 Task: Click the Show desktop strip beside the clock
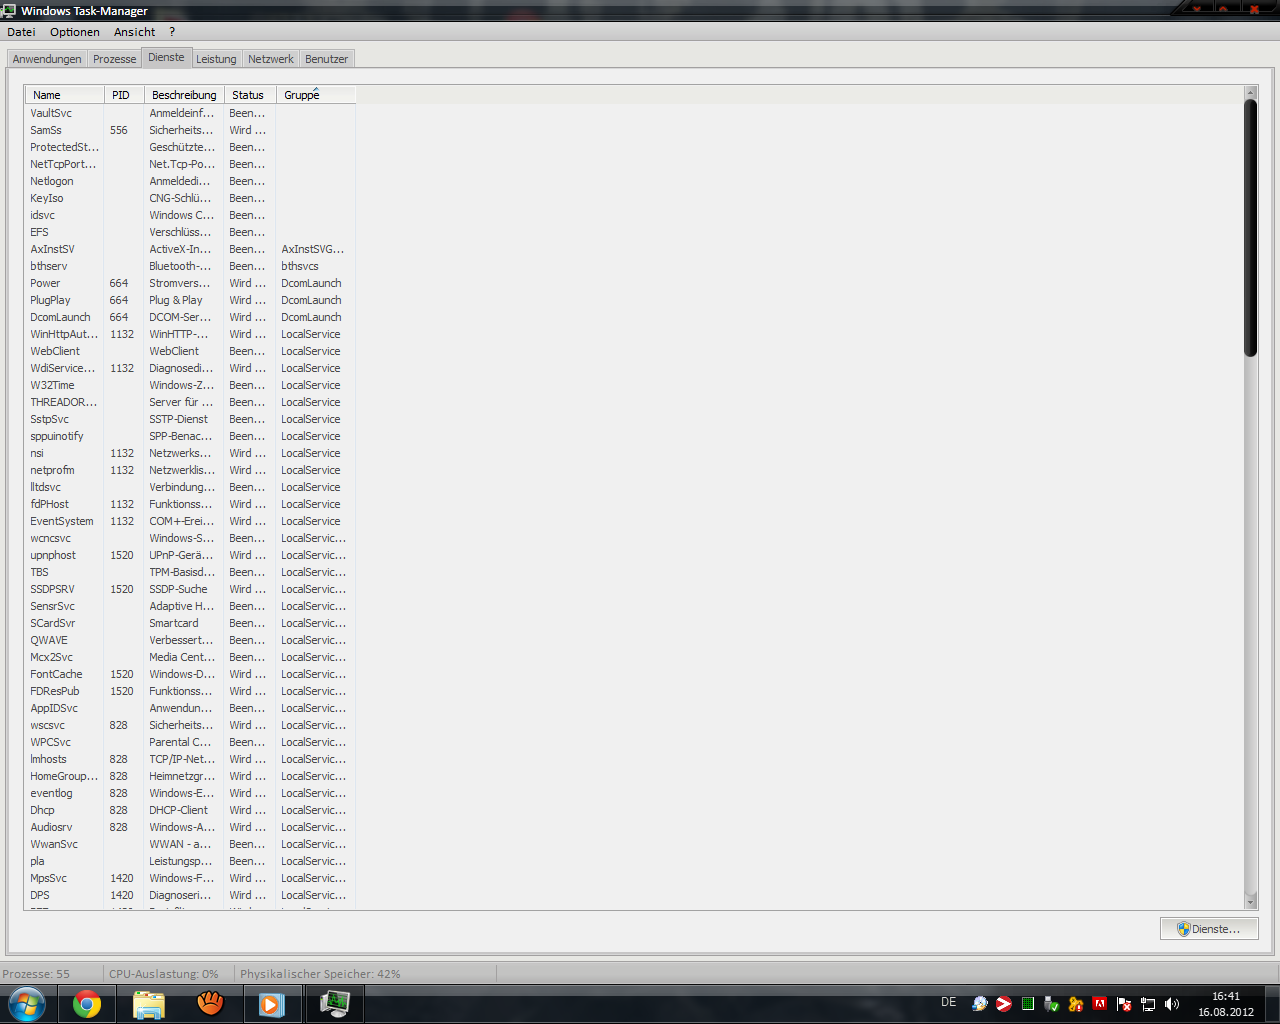(1272, 1004)
